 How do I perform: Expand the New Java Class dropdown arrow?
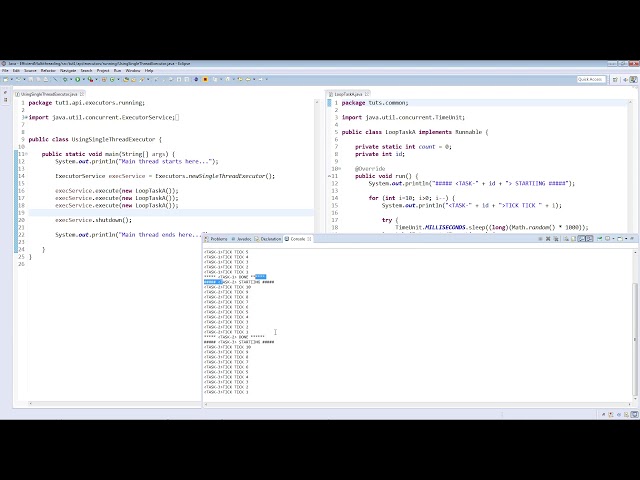pos(118,80)
